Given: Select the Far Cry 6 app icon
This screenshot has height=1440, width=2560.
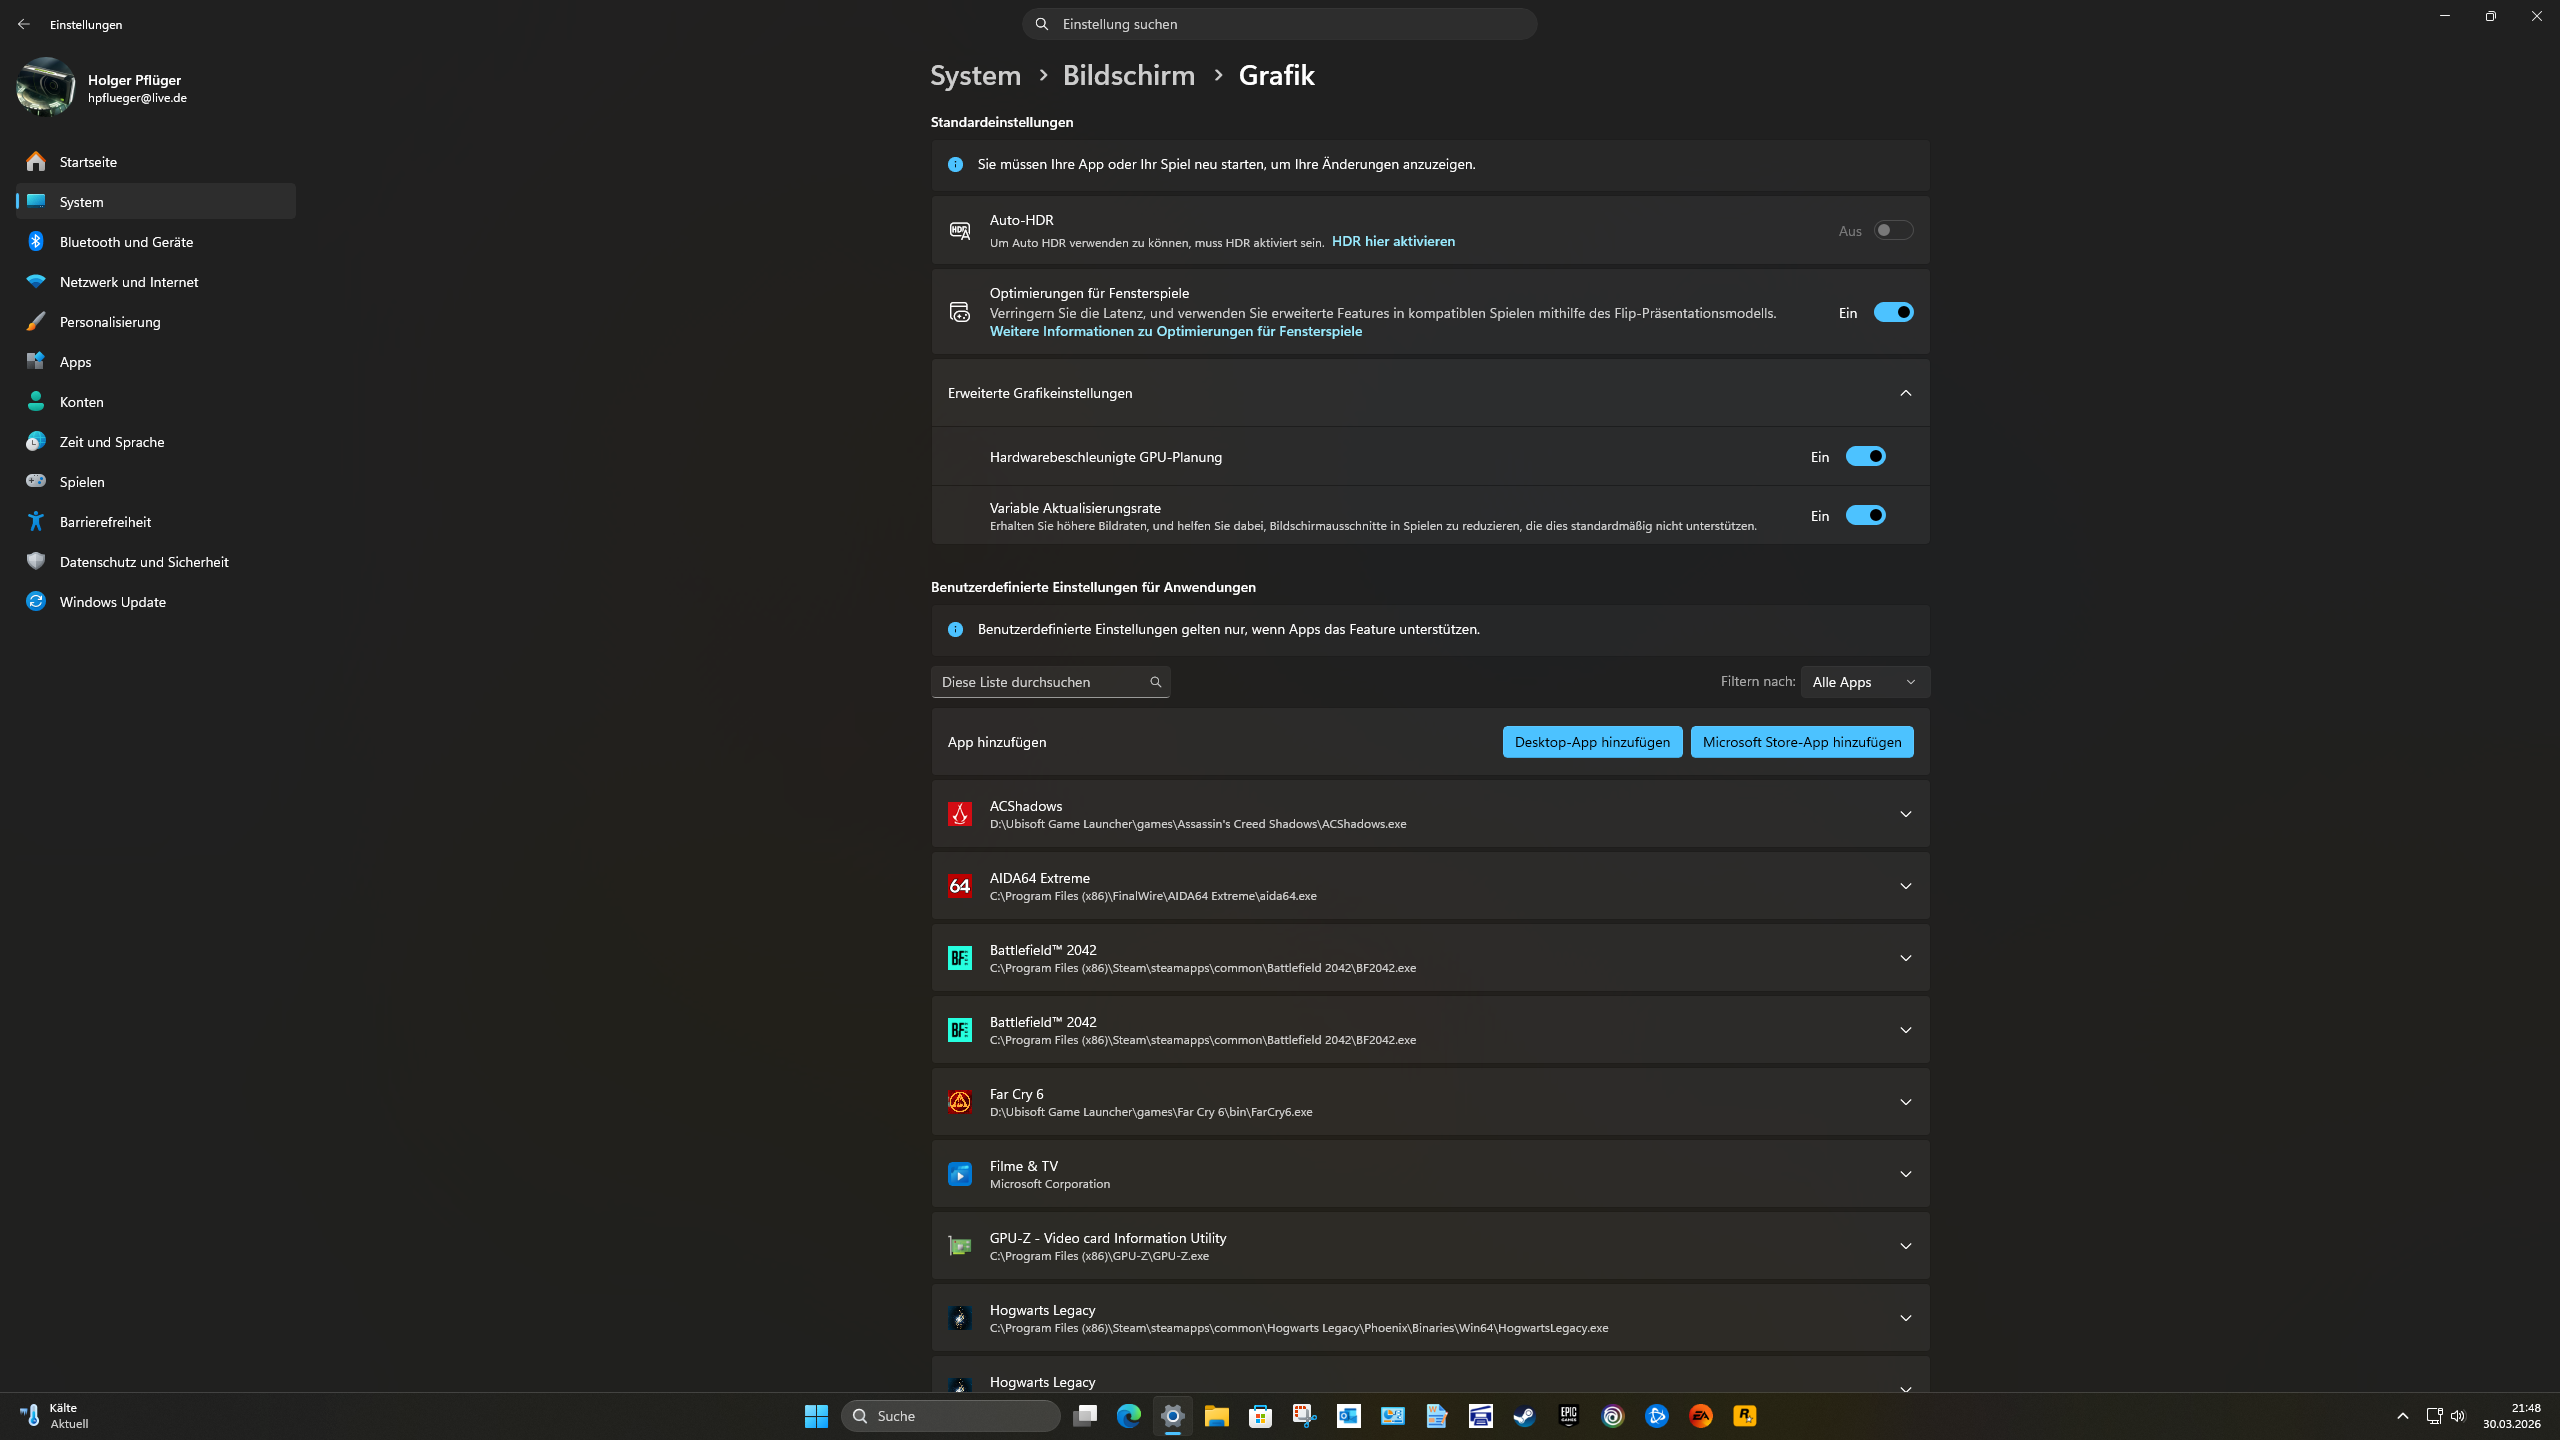Looking at the screenshot, I should tap(960, 1101).
